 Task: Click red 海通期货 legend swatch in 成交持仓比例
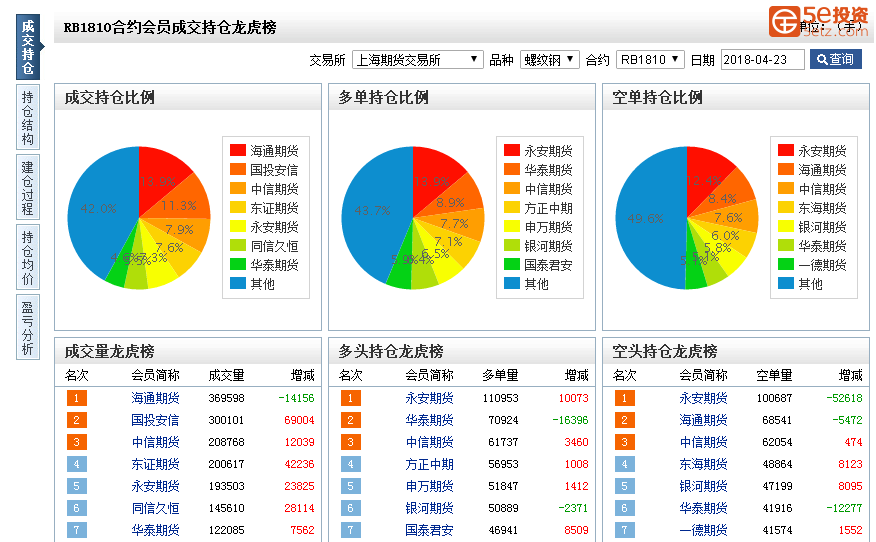(238, 150)
